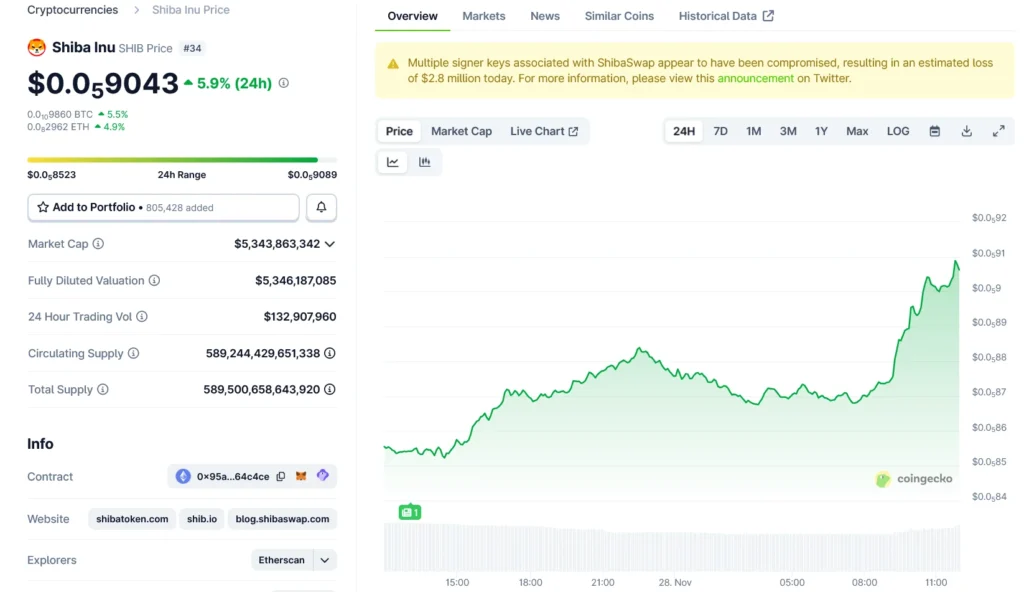This screenshot has width=1024, height=592.
Task: Toggle LOG scale on chart
Action: point(898,131)
